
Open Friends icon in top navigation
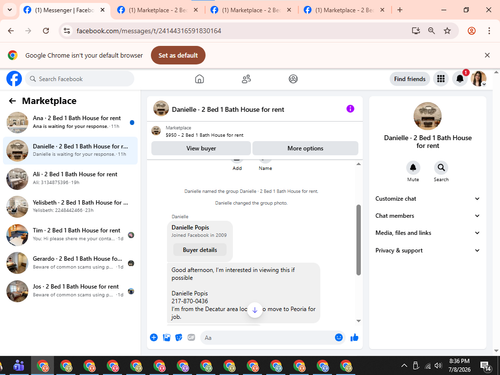[x=246, y=79]
